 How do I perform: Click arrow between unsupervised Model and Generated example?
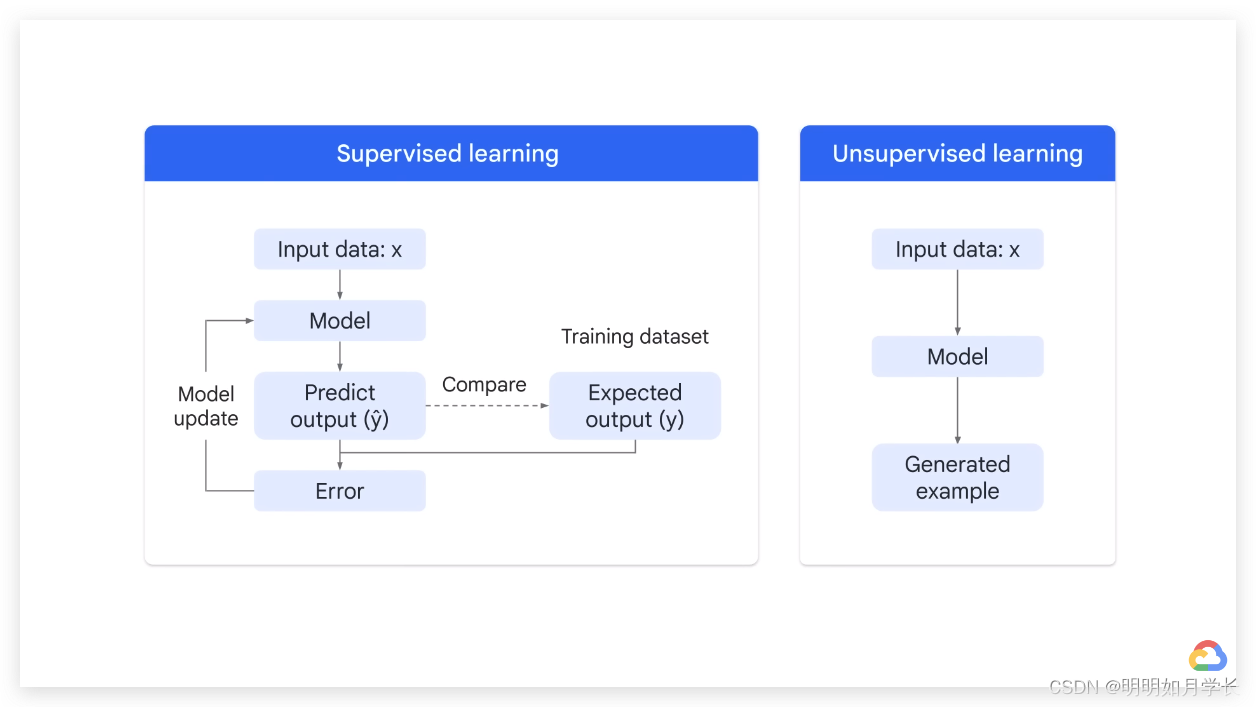point(957,410)
